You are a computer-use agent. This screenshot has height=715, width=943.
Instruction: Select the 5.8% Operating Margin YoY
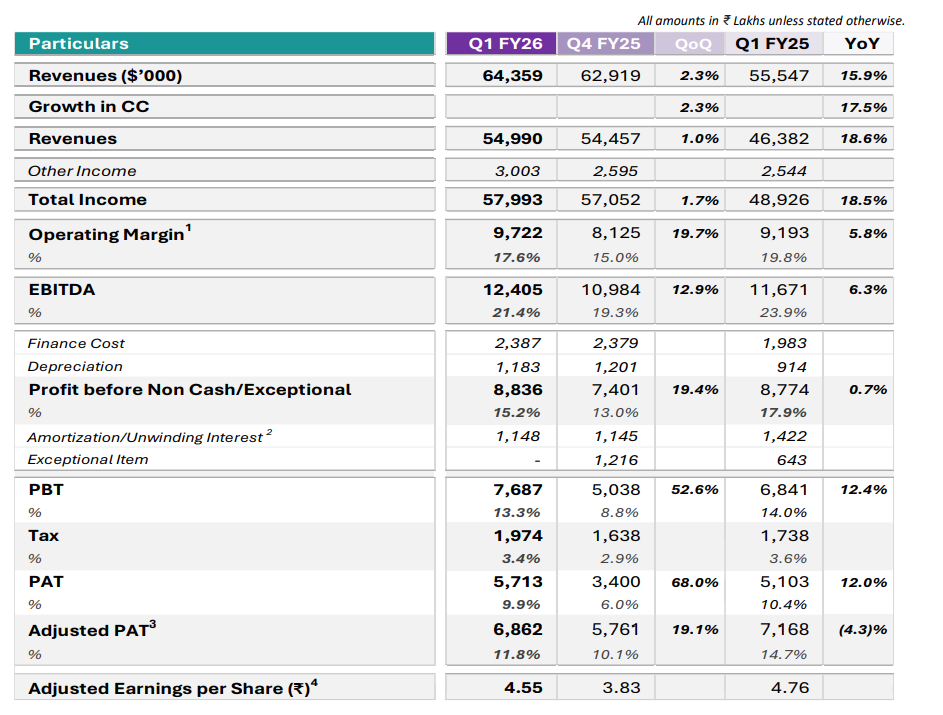point(868,233)
